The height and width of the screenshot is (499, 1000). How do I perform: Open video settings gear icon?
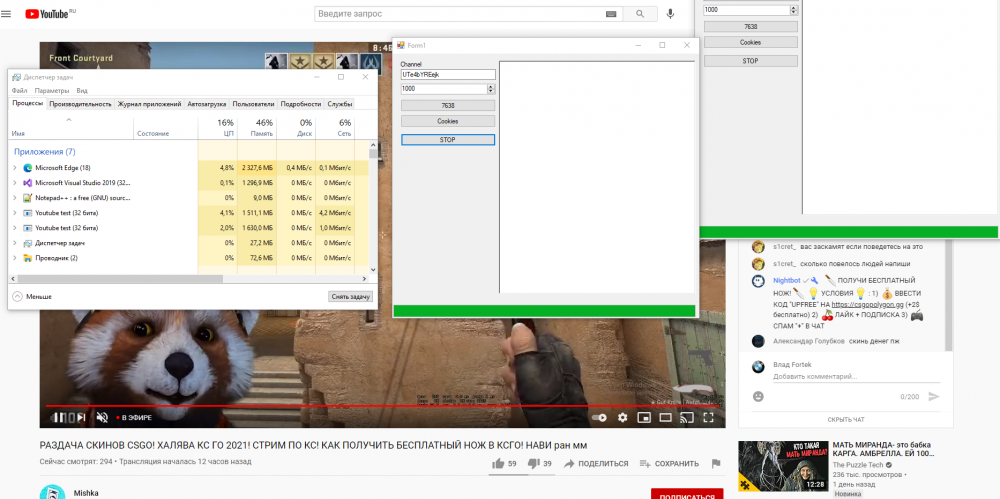pos(622,417)
